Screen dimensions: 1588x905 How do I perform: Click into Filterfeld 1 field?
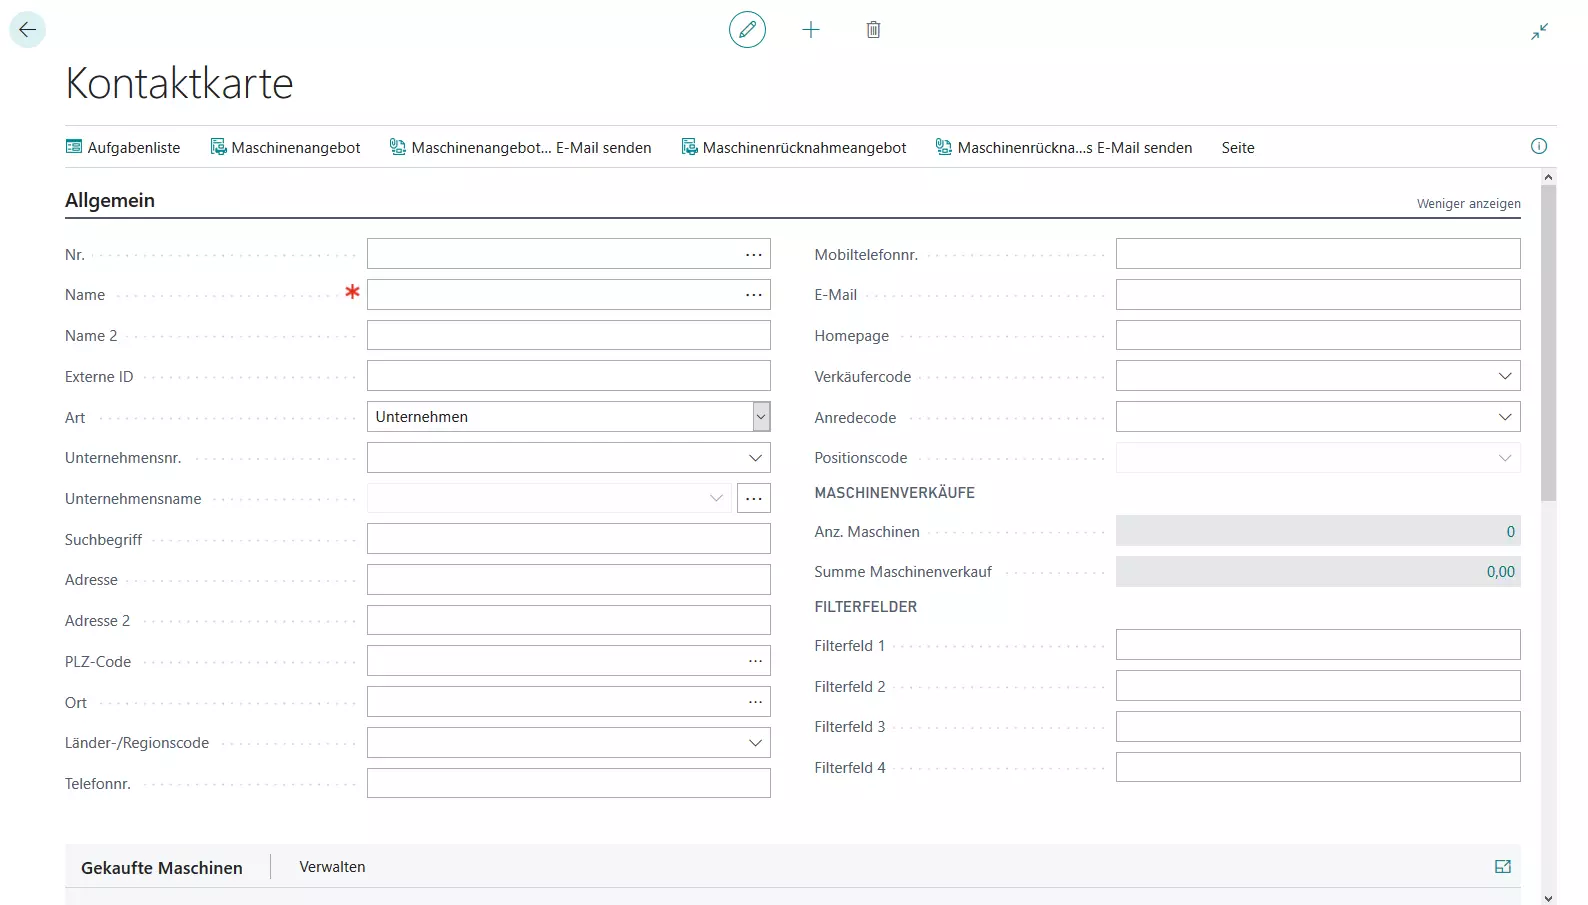pyautogui.click(x=1318, y=645)
